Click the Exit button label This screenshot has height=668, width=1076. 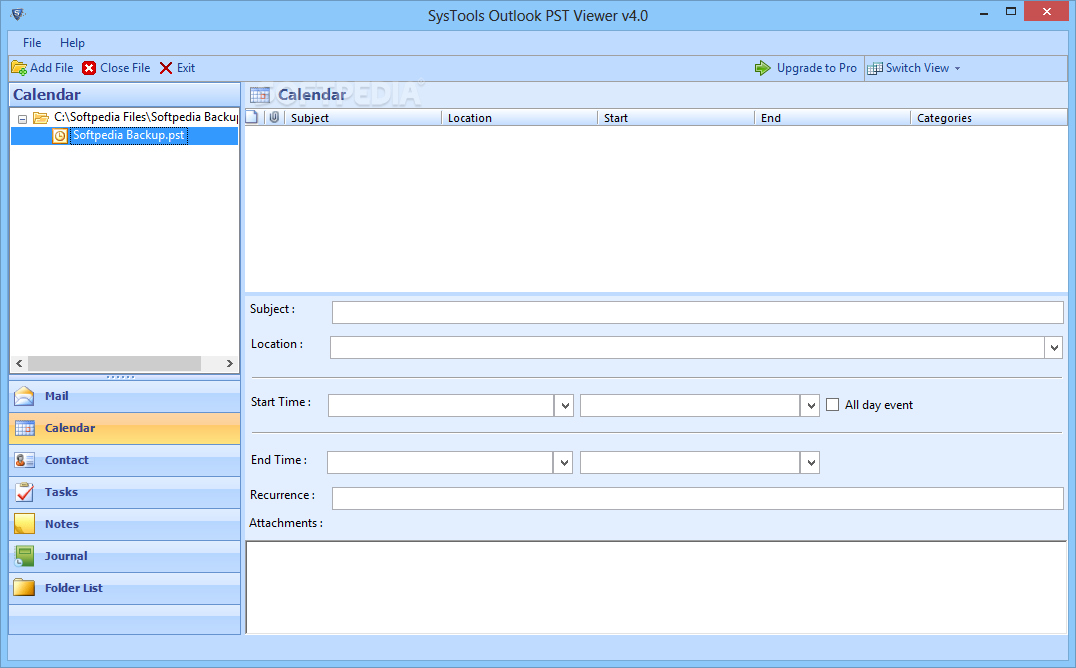click(x=186, y=68)
